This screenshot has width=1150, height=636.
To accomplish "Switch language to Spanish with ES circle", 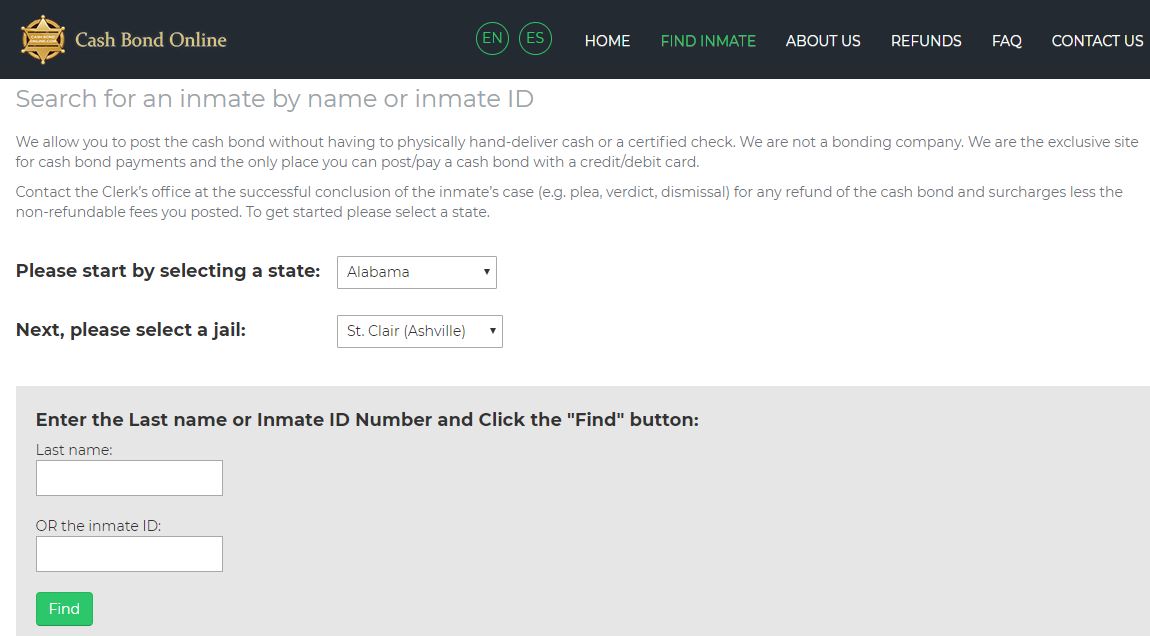I will [x=535, y=39].
